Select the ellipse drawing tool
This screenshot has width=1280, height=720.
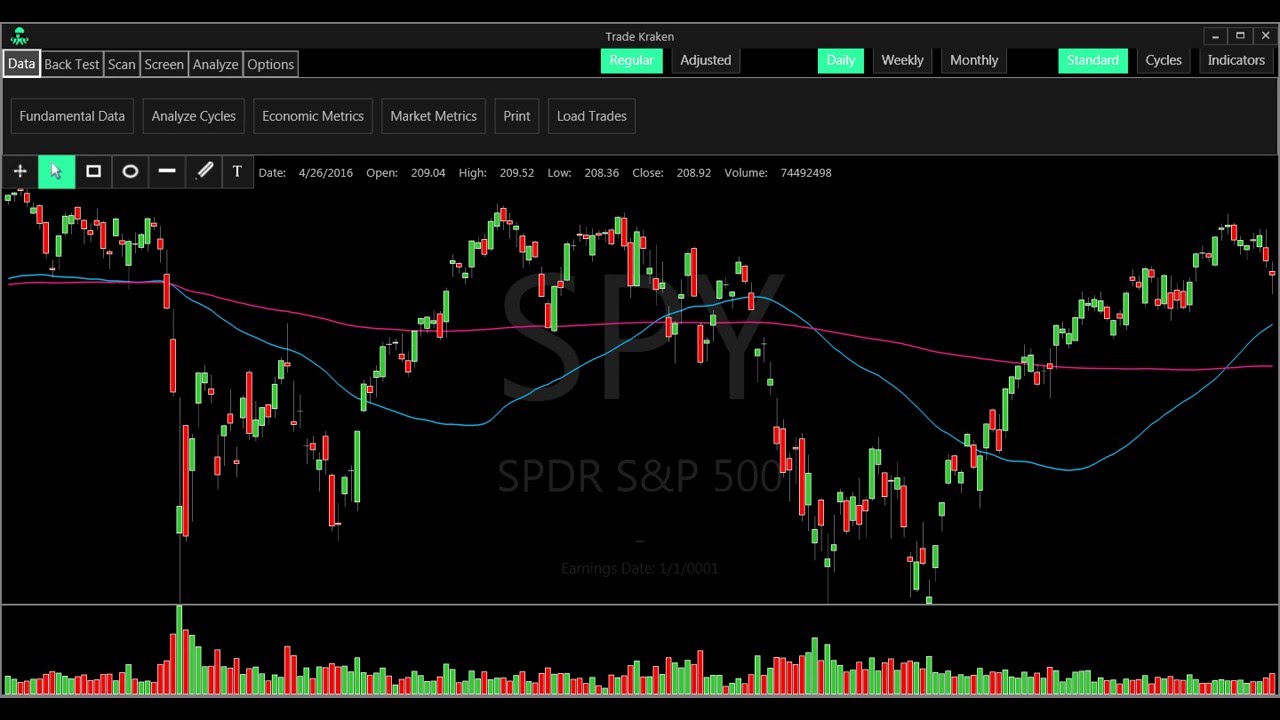pos(130,172)
